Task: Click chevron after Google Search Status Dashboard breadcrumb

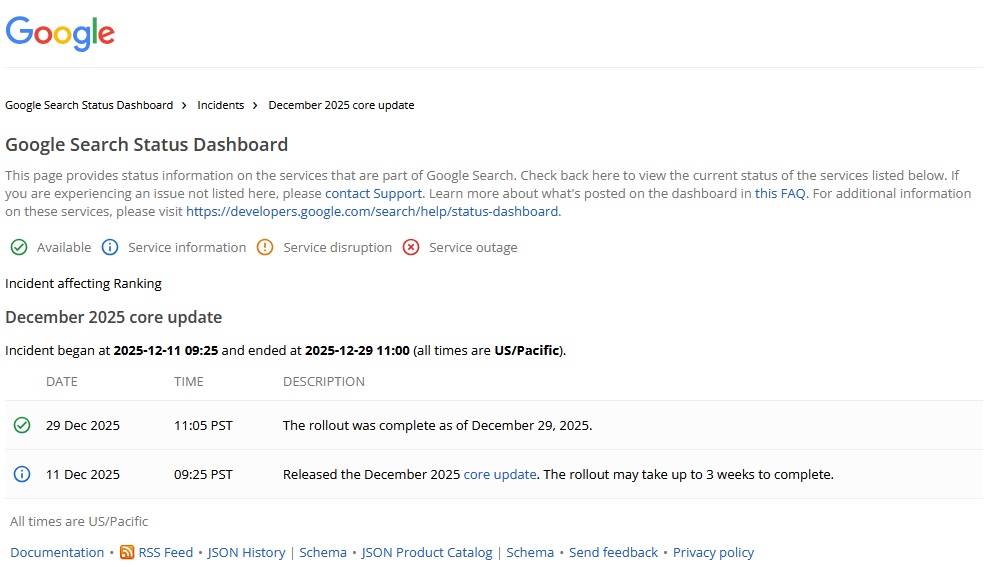Action: [184, 106]
